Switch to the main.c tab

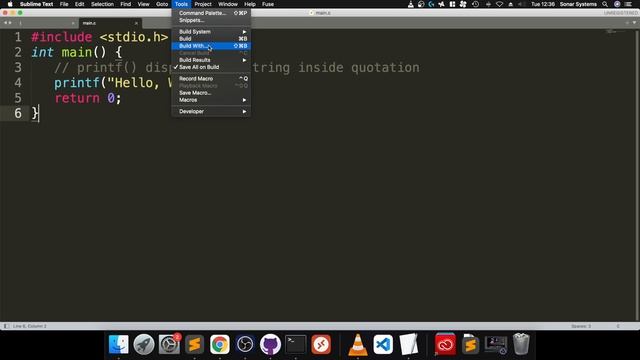pyautogui.click(x=110, y=23)
